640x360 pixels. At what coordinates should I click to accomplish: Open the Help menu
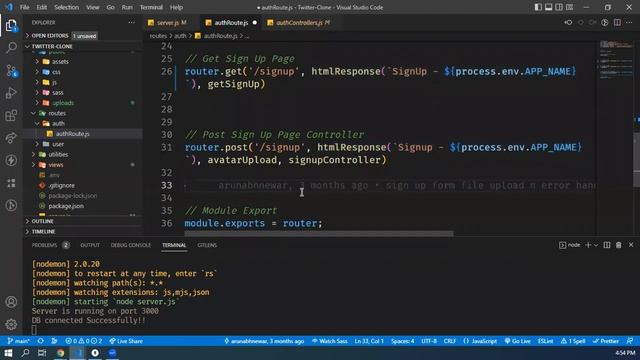click(176, 7)
